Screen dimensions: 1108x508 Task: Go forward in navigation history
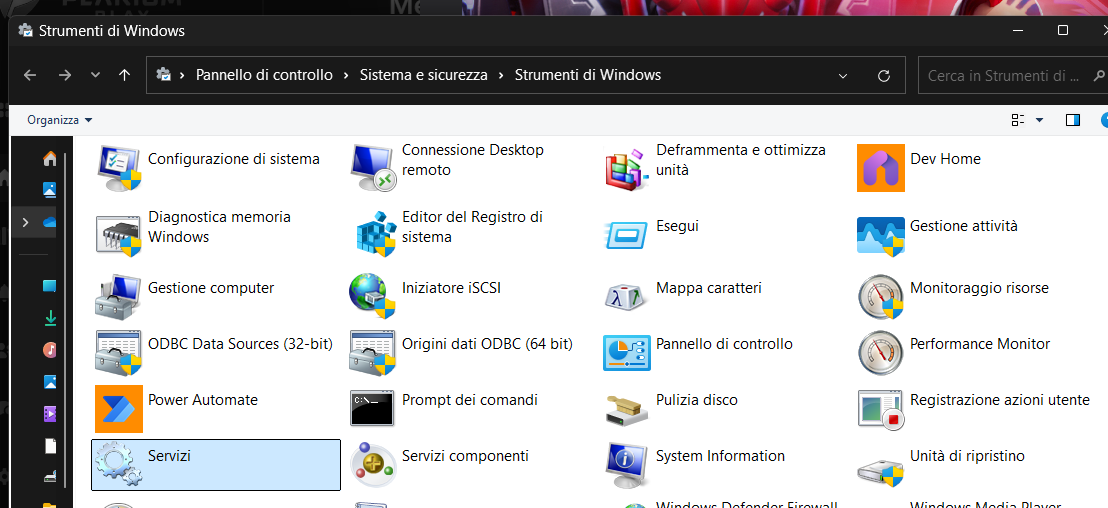coord(65,75)
